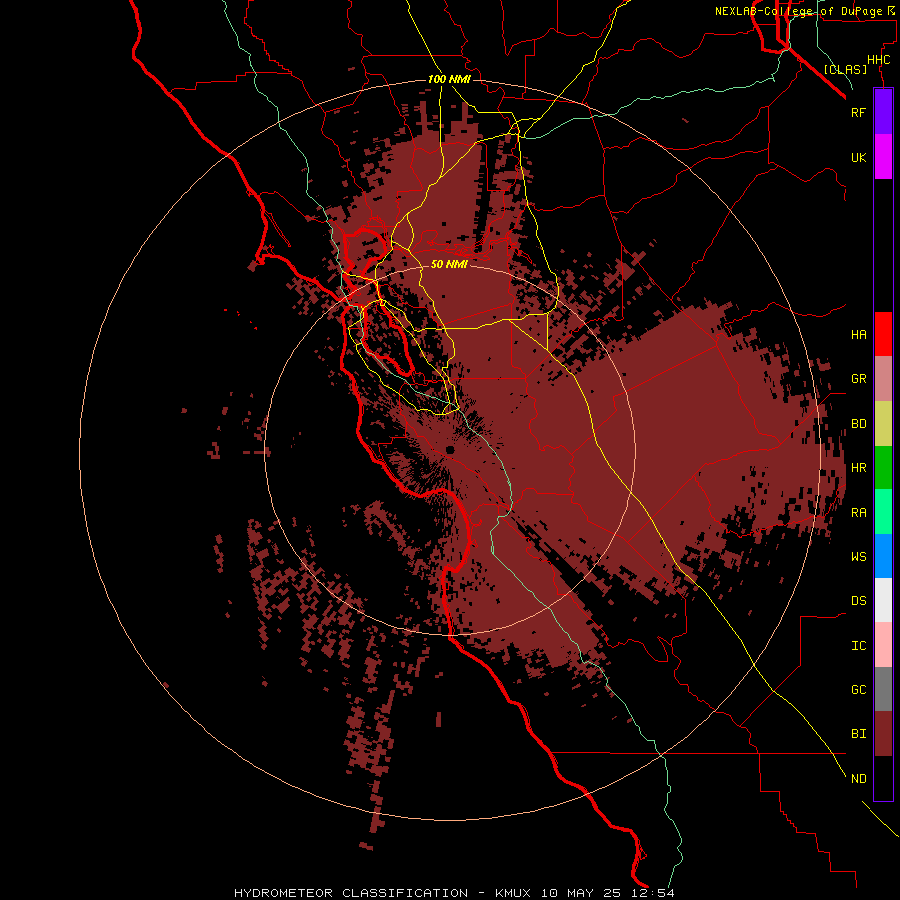Click the IC legend label
This screenshot has height=900, width=900.
pos(858,646)
